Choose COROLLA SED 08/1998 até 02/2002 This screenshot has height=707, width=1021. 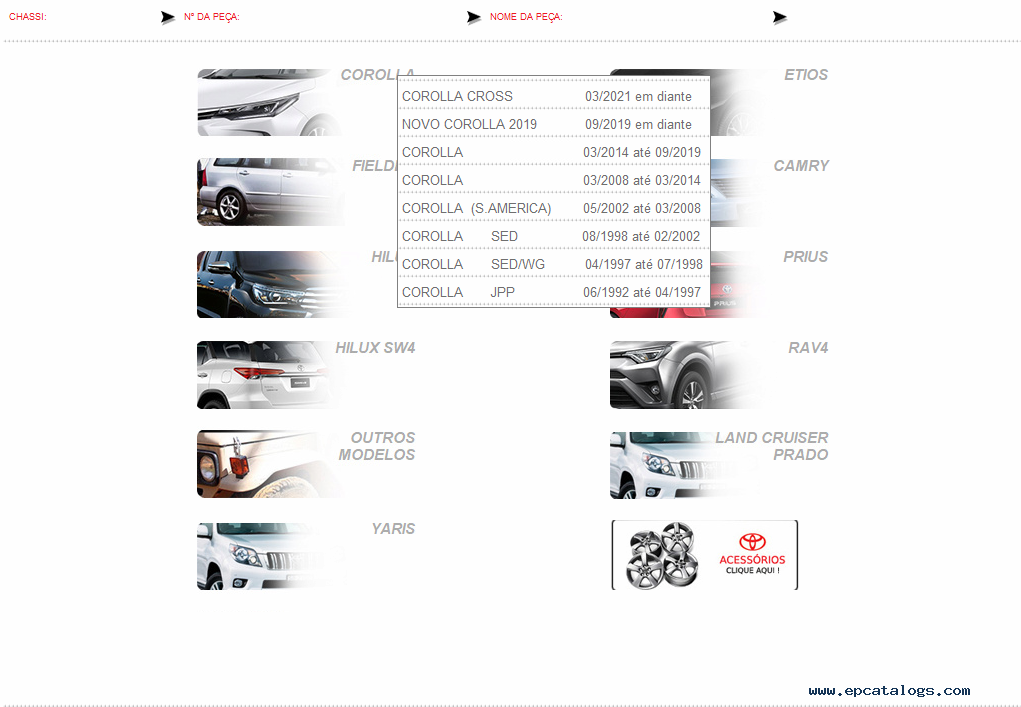[x=552, y=236]
